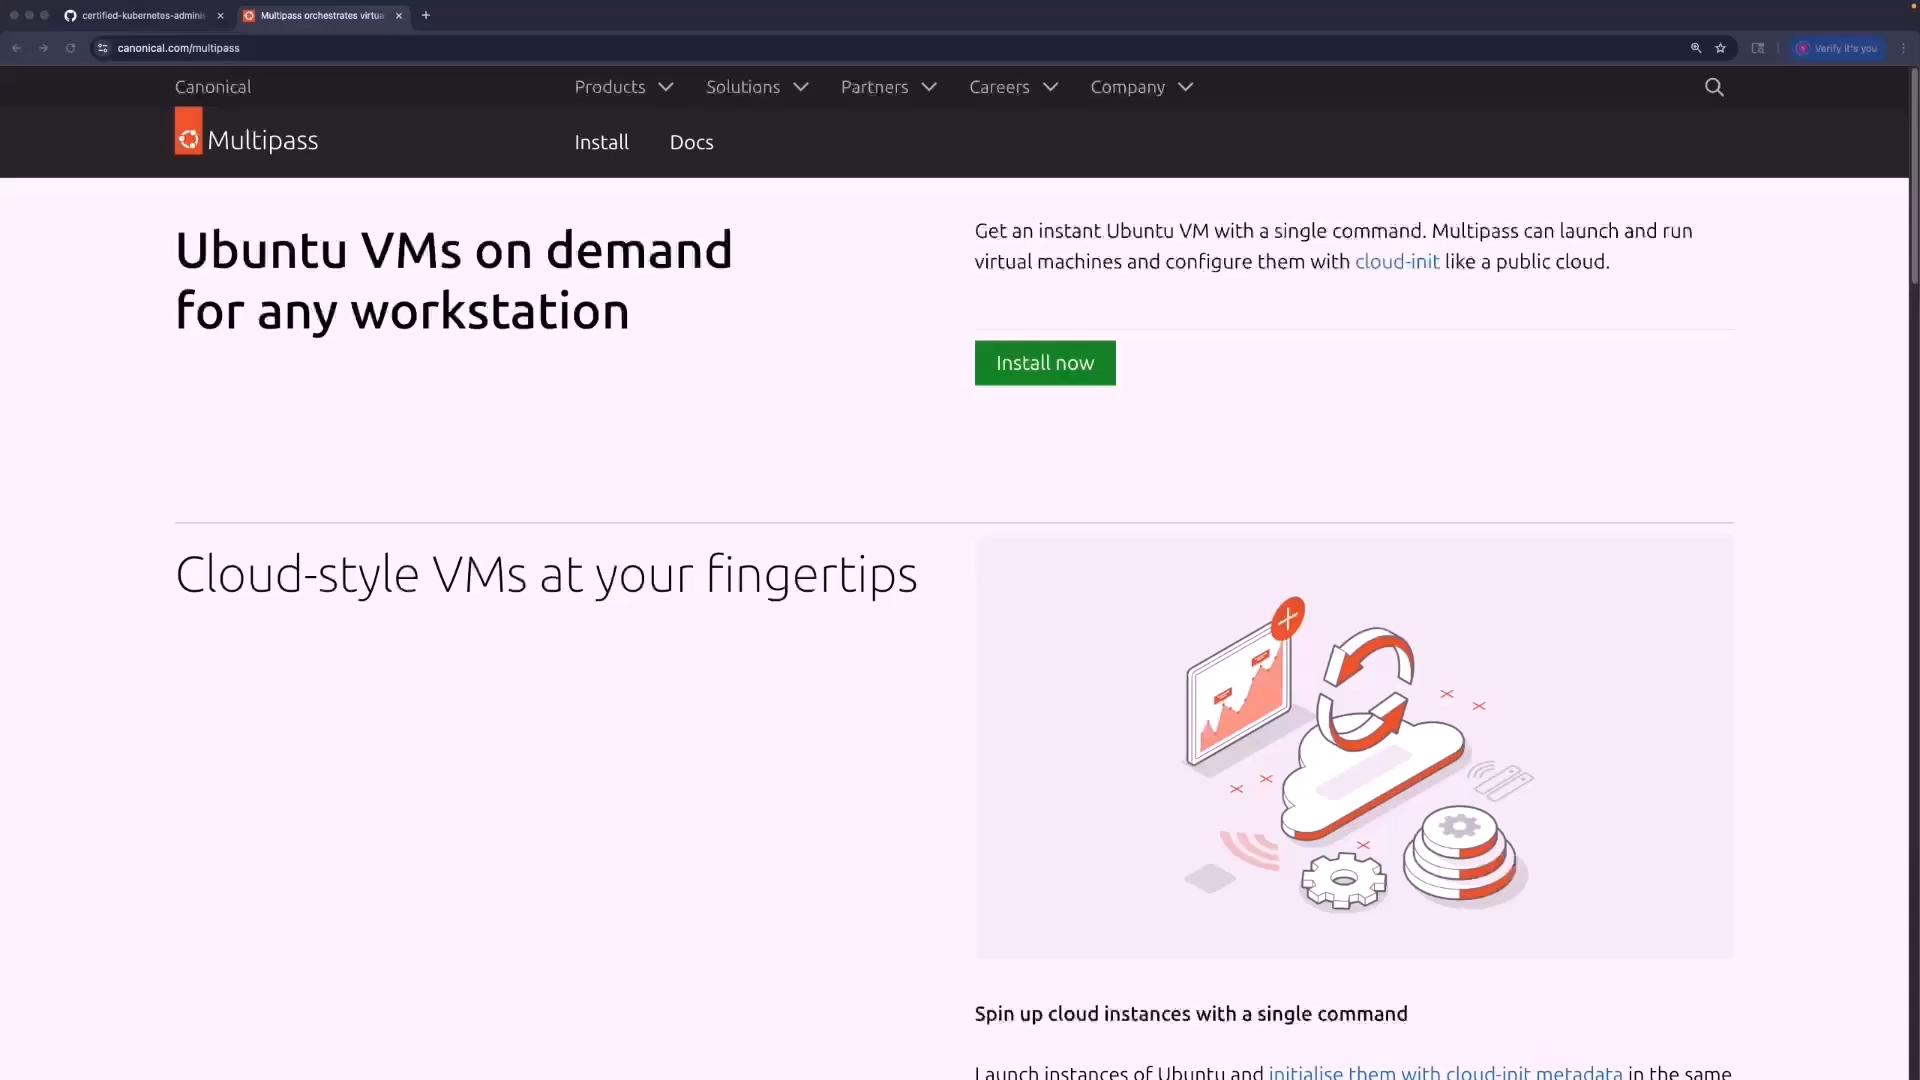The image size is (1920, 1080).
Task: Open the browser three-dot menu
Action: (1903, 48)
